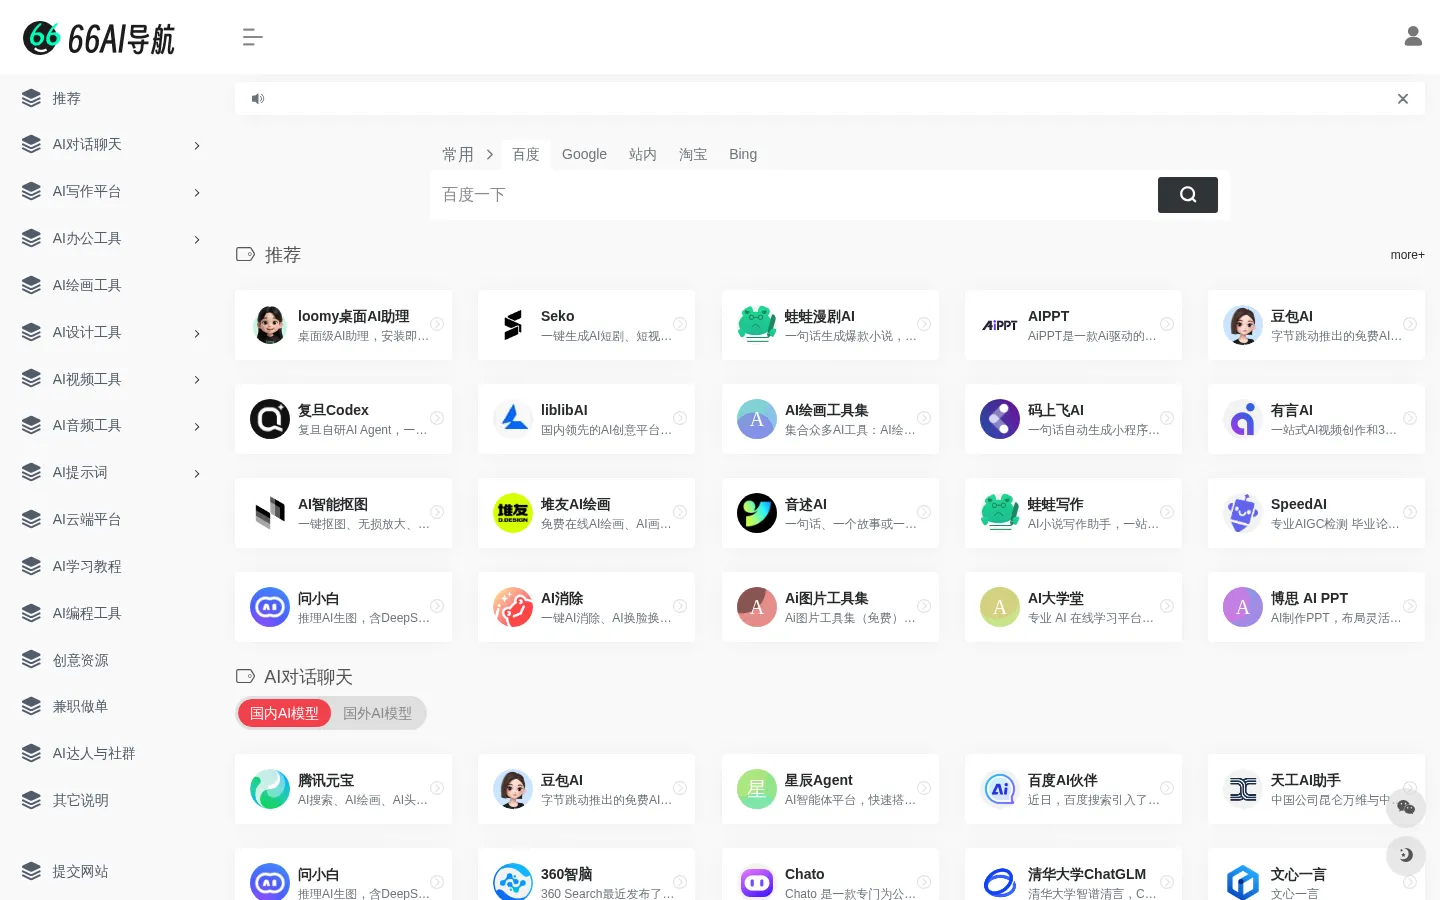The width and height of the screenshot is (1440, 900).
Task: Open the 博思 AI PPT card title
Action: point(1309,598)
